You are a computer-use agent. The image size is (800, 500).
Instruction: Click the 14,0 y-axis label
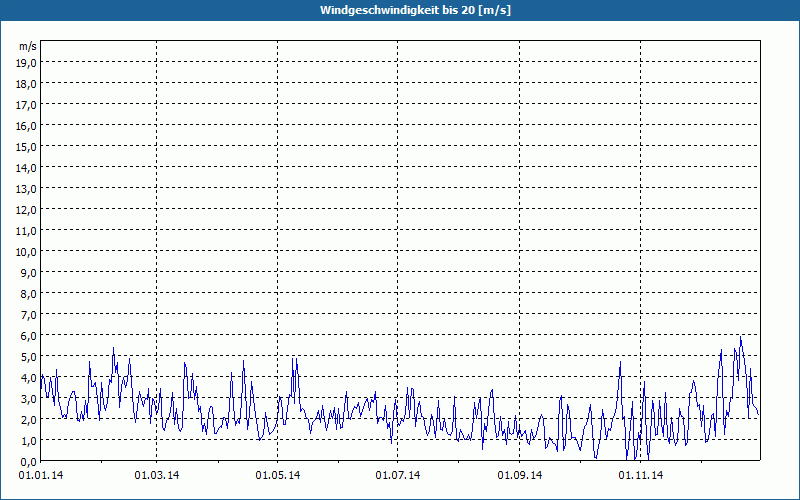tap(27, 167)
